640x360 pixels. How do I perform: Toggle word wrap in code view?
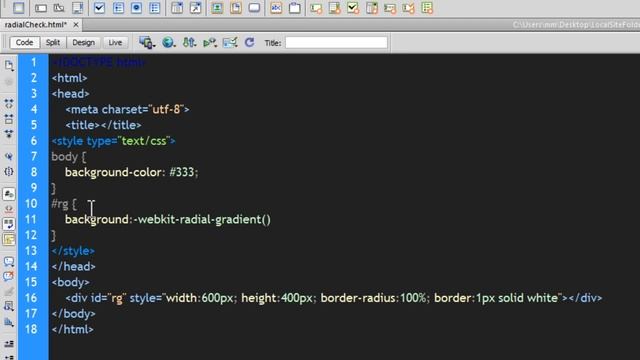click(9, 224)
